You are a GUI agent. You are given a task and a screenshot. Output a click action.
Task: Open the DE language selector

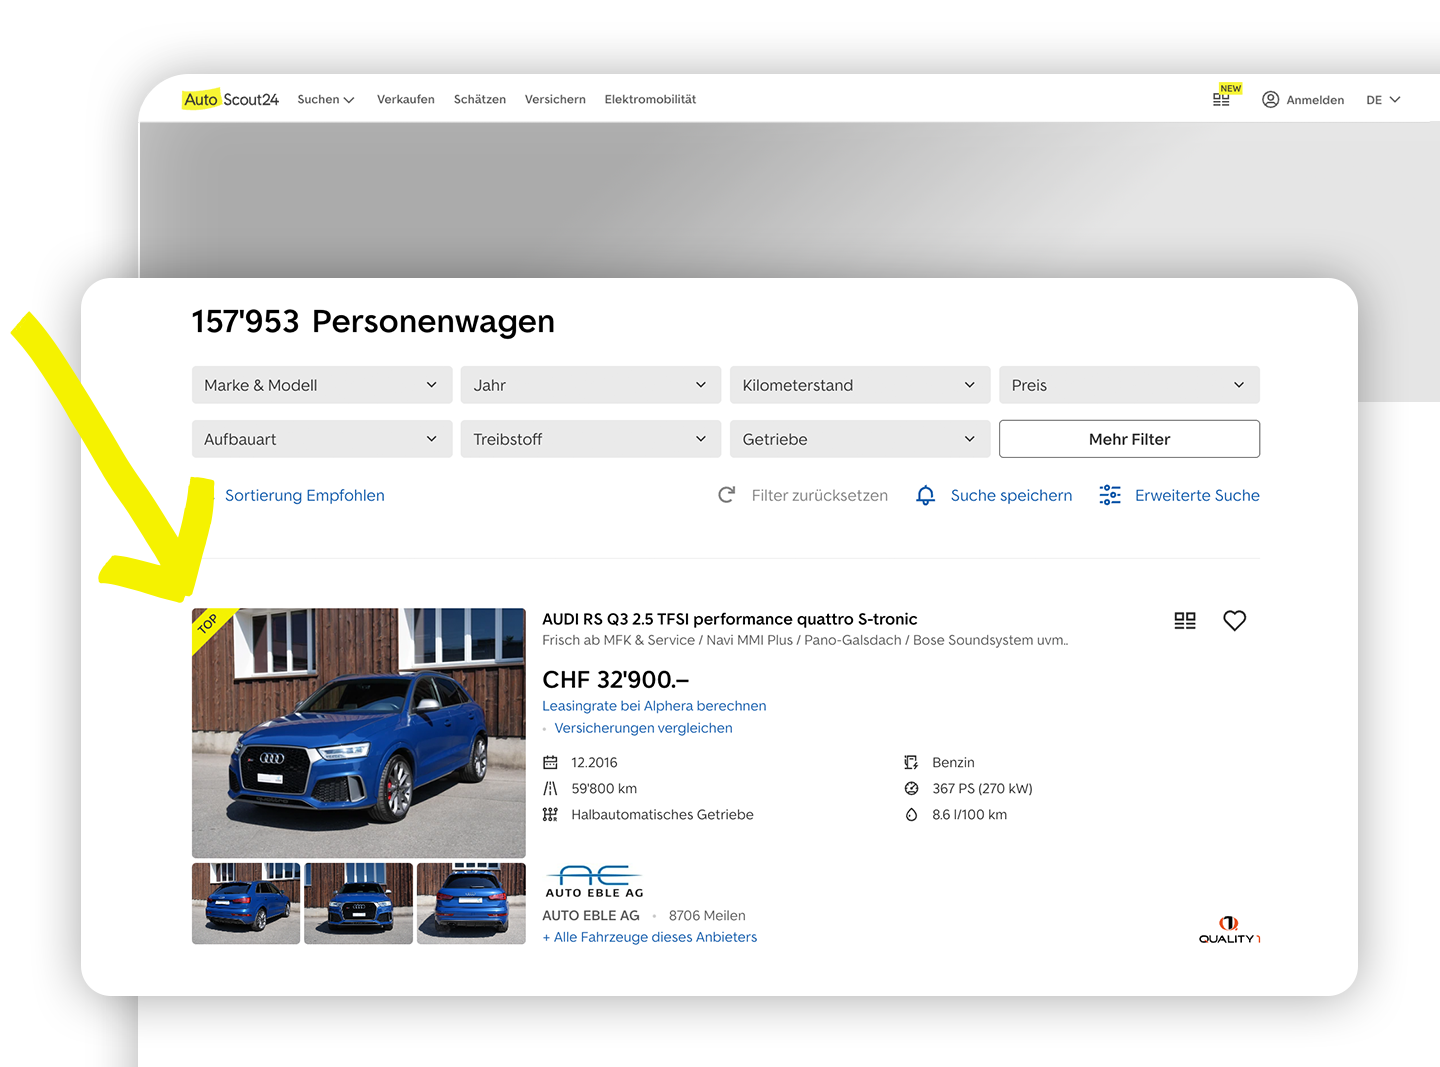[1383, 100]
